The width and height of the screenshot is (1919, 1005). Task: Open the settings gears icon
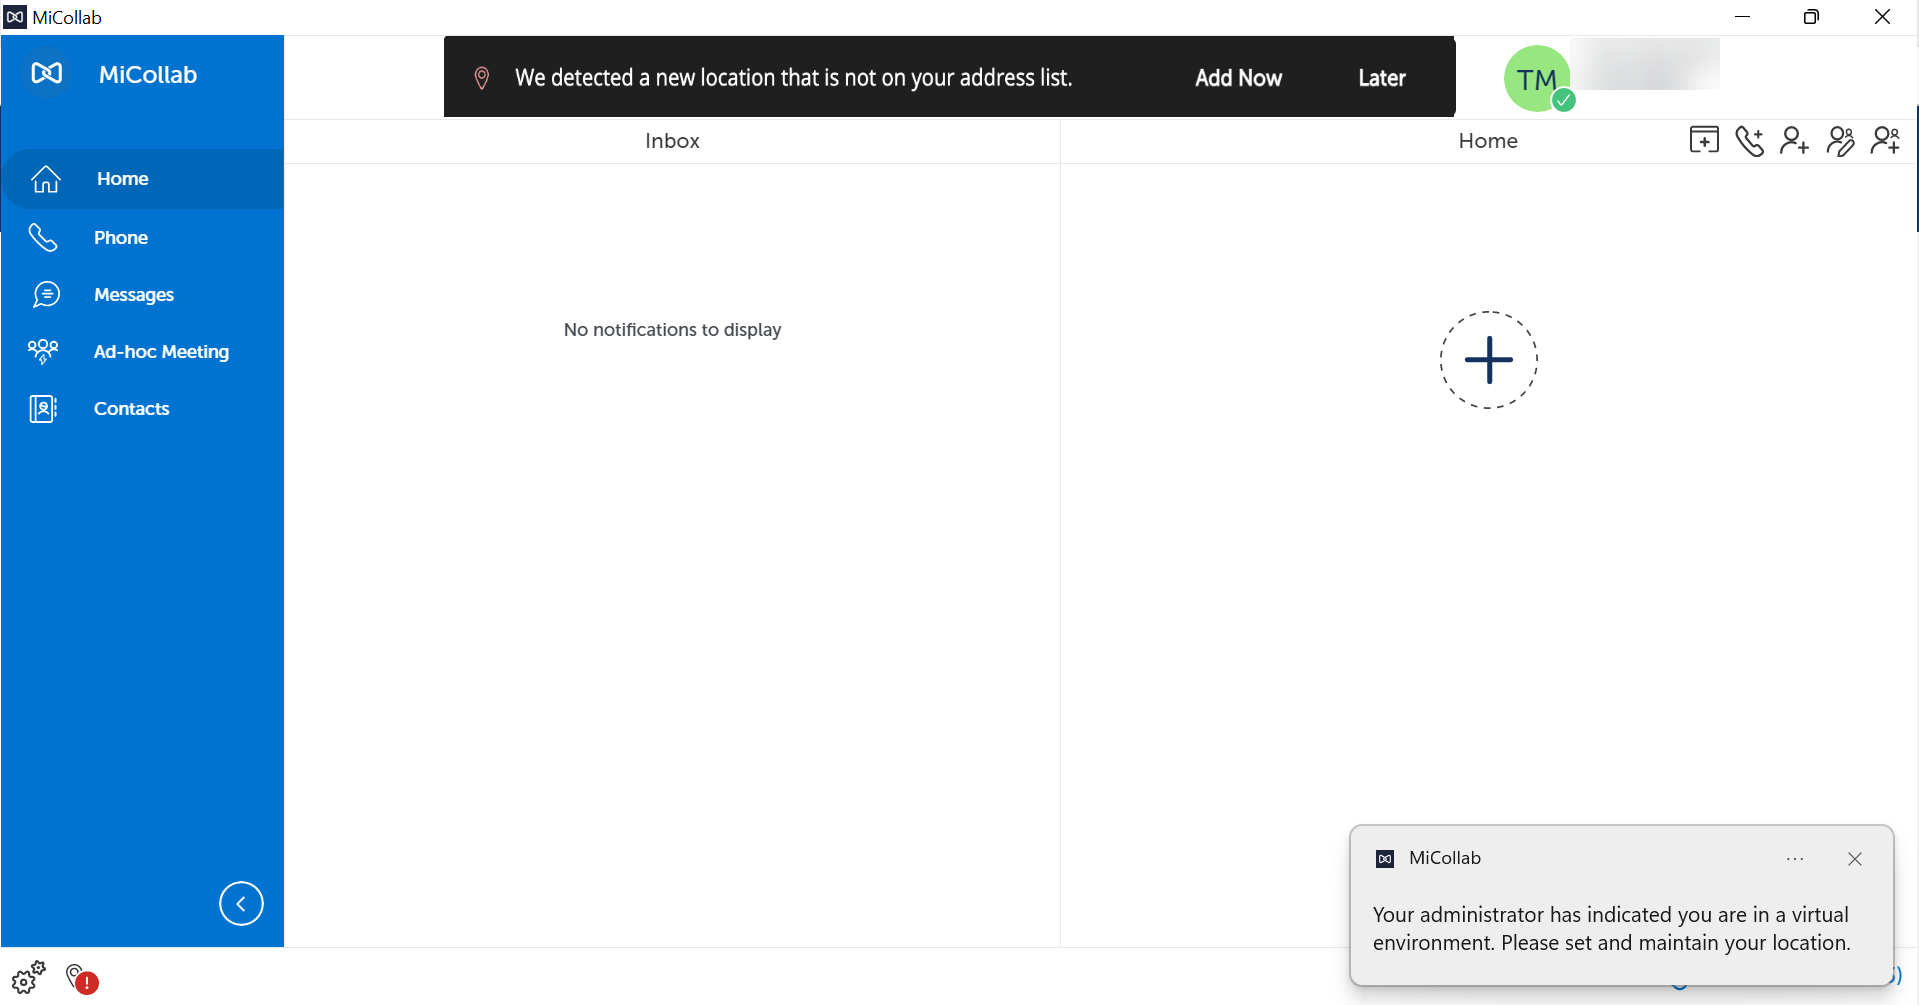28,977
